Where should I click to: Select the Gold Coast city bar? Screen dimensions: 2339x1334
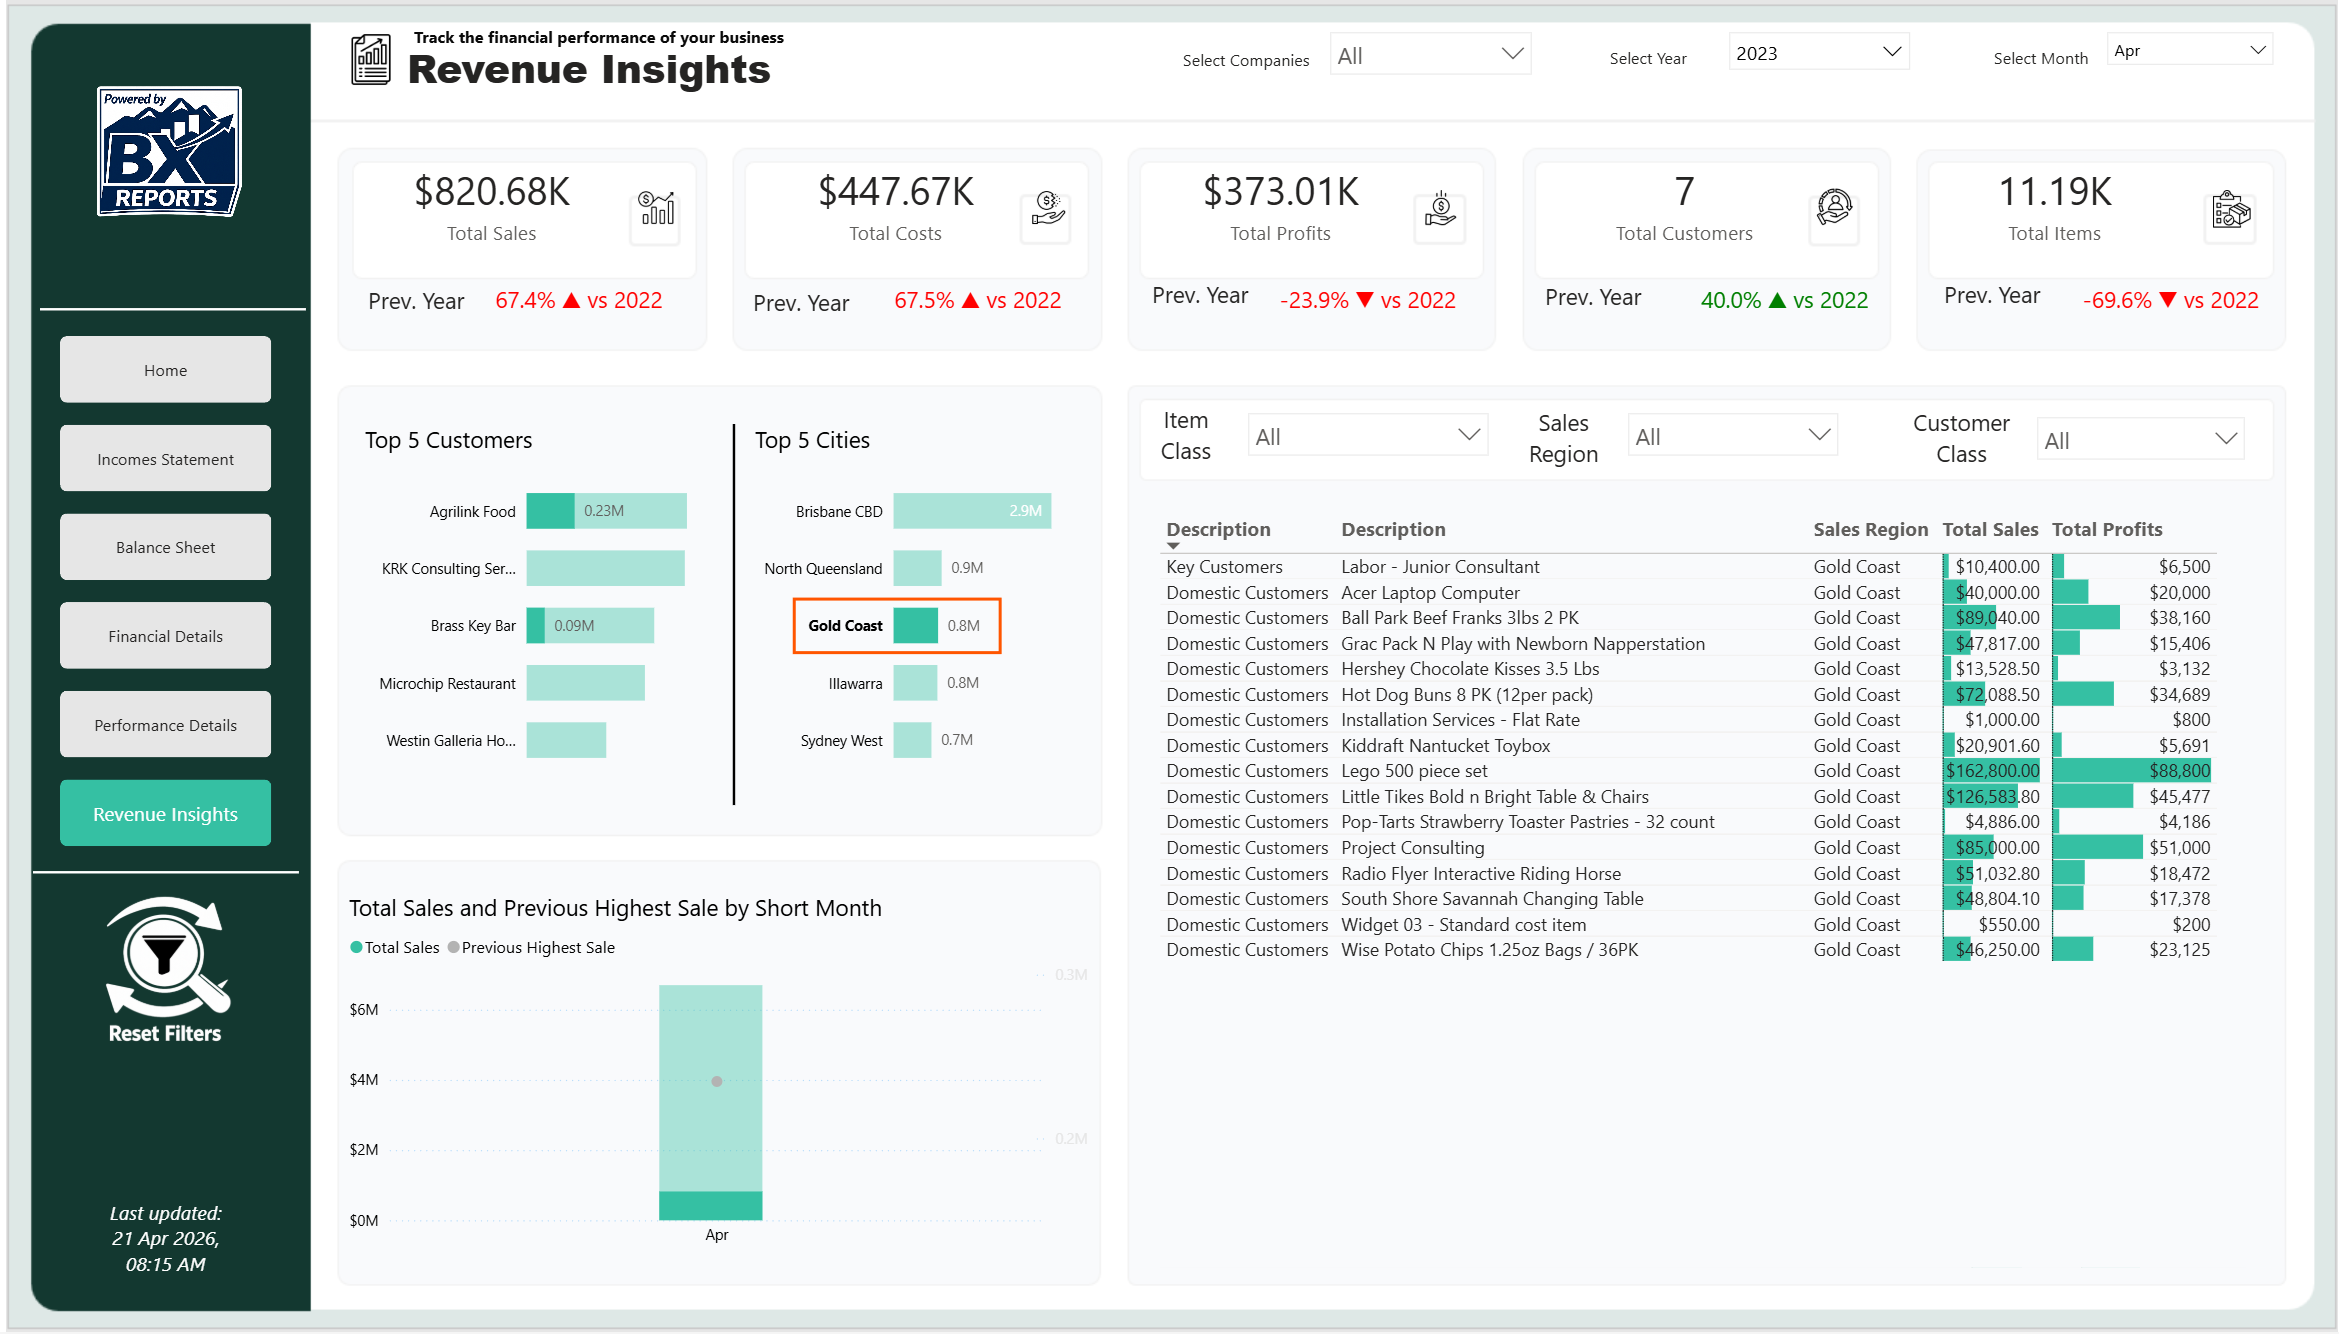[x=915, y=625]
